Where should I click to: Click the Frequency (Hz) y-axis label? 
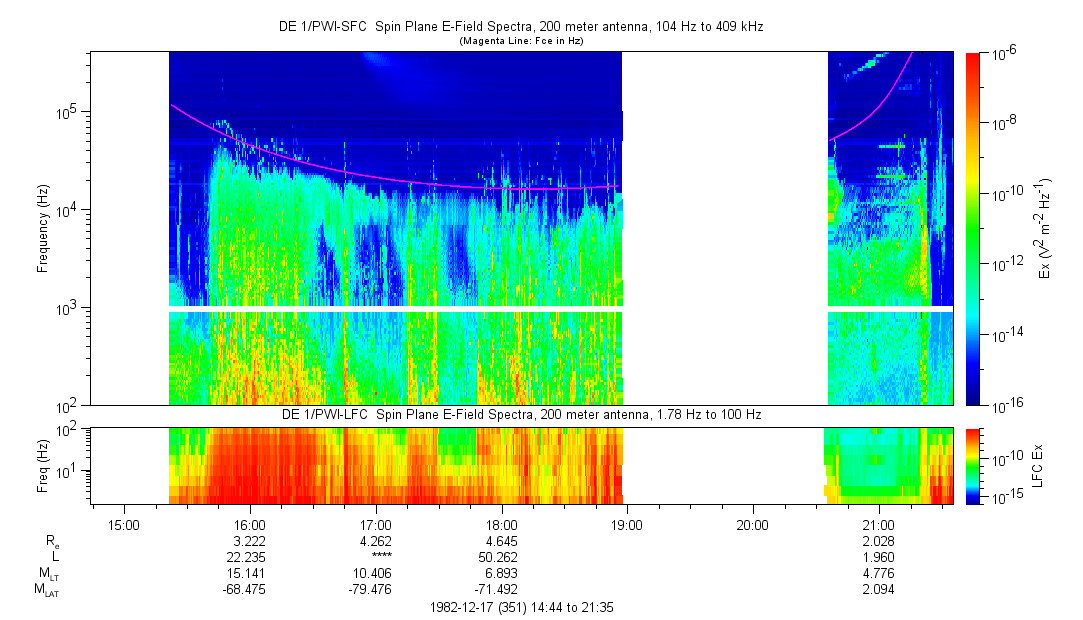coord(43,229)
